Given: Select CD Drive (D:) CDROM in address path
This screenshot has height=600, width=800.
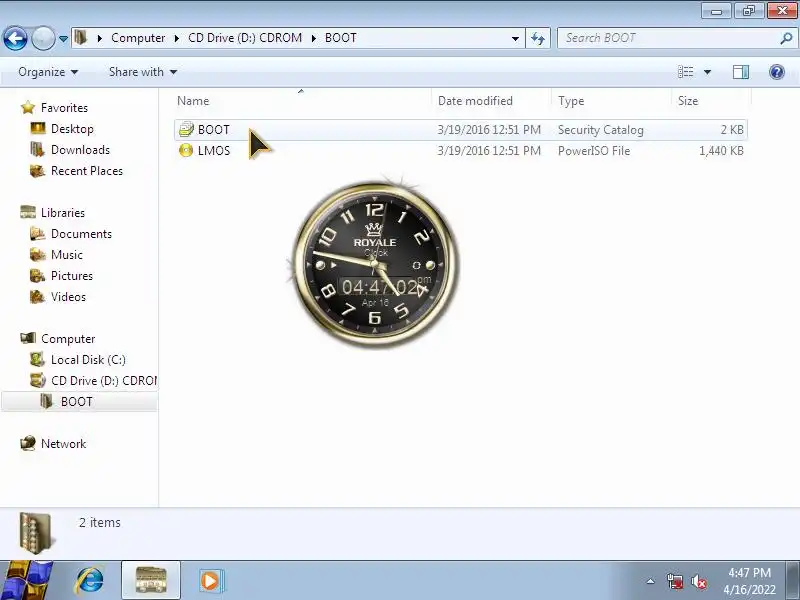Looking at the screenshot, I should (245, 38).
